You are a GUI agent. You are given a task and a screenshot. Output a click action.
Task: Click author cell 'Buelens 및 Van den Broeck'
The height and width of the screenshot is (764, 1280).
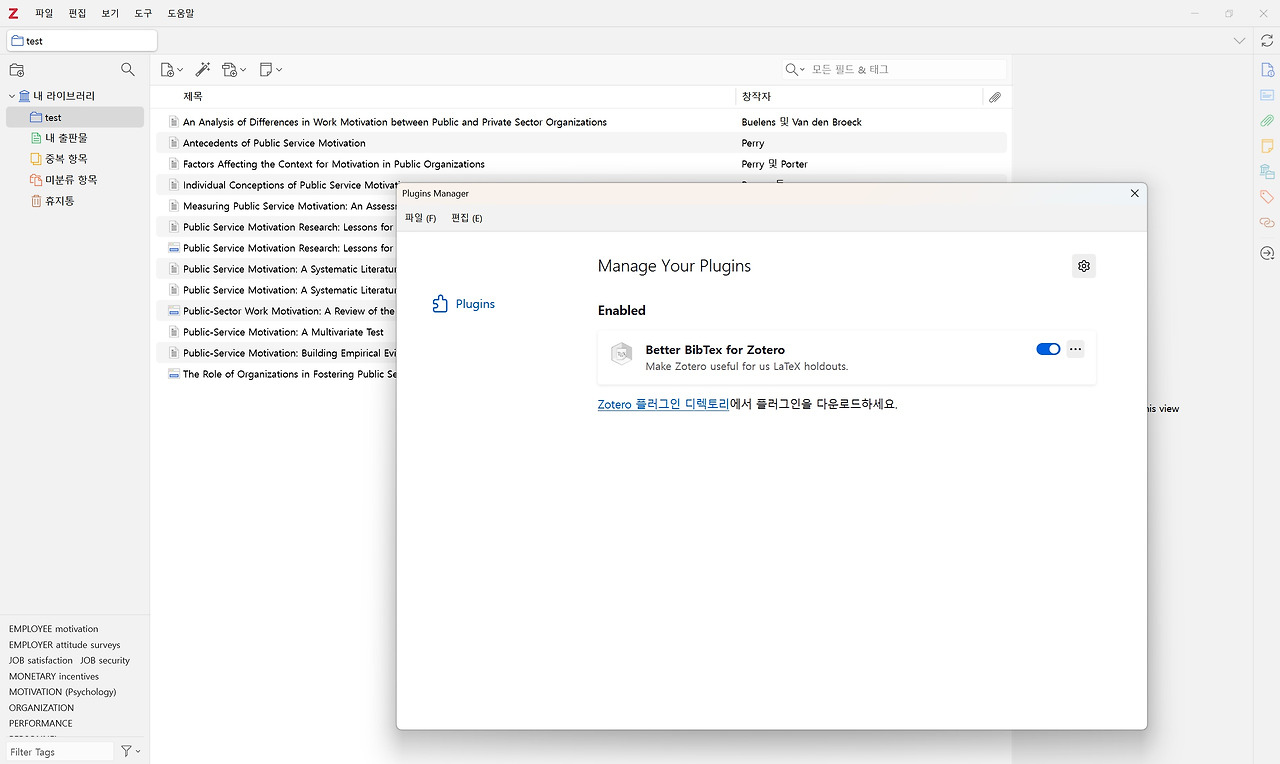(x=802, y=122)
